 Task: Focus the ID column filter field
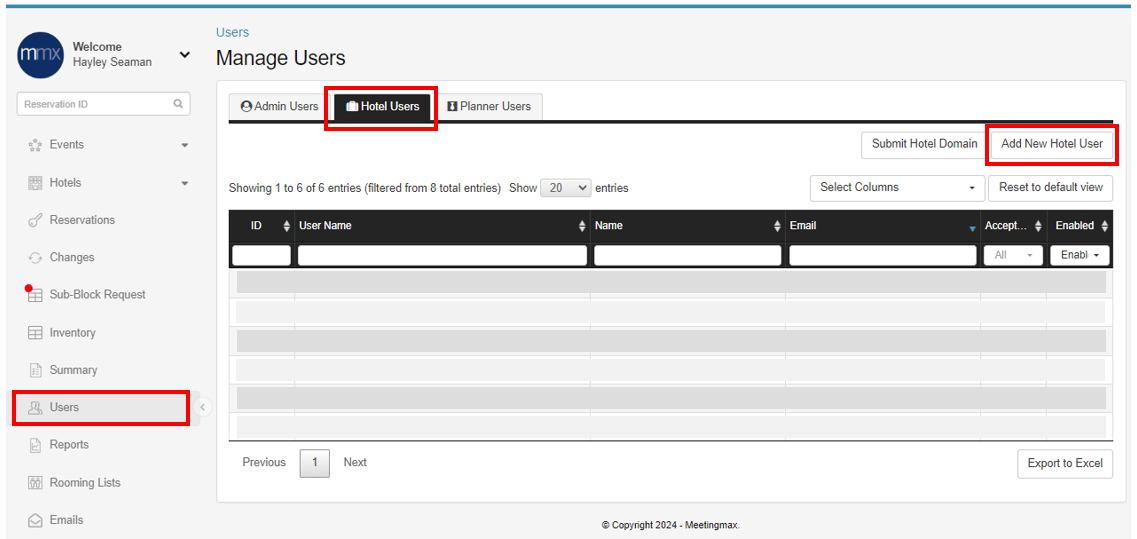tap(261, 255)
